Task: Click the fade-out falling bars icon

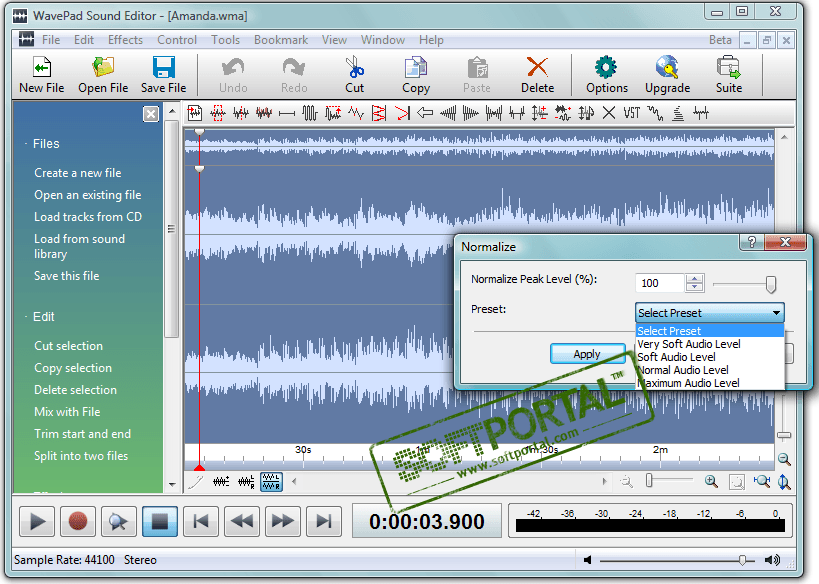Action: 471,113
